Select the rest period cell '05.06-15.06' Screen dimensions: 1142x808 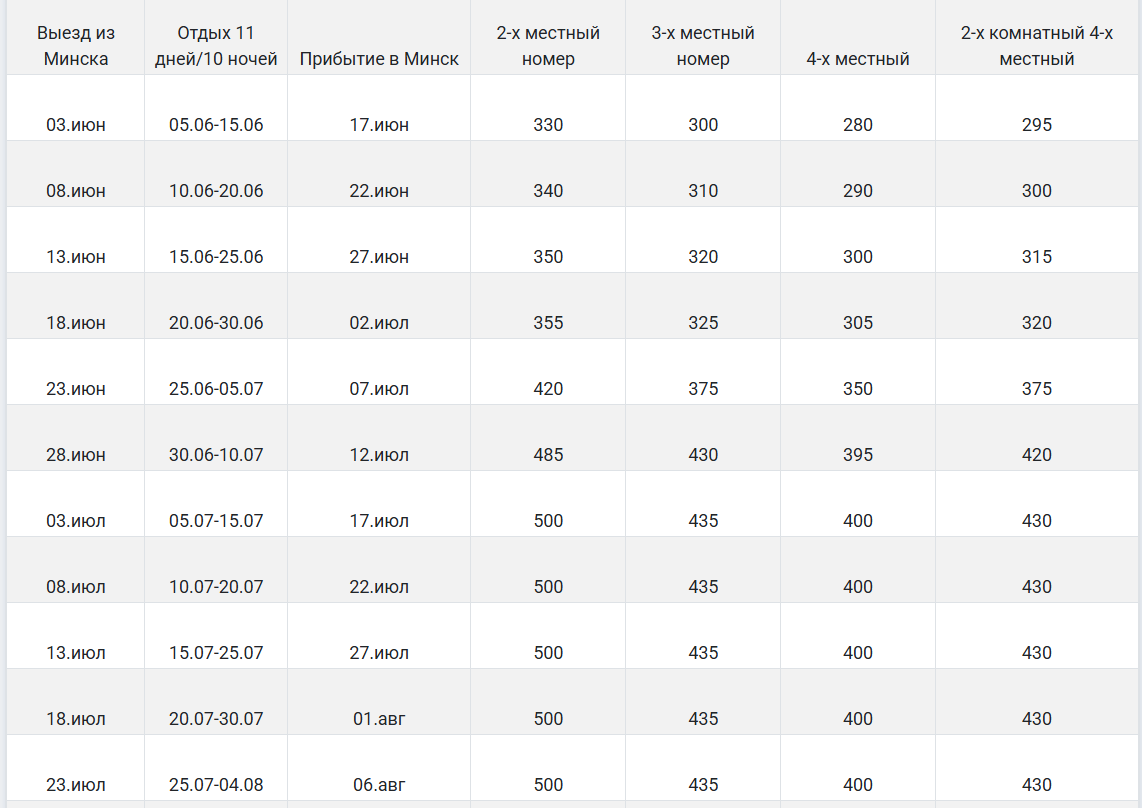click(x=216, y=125)
